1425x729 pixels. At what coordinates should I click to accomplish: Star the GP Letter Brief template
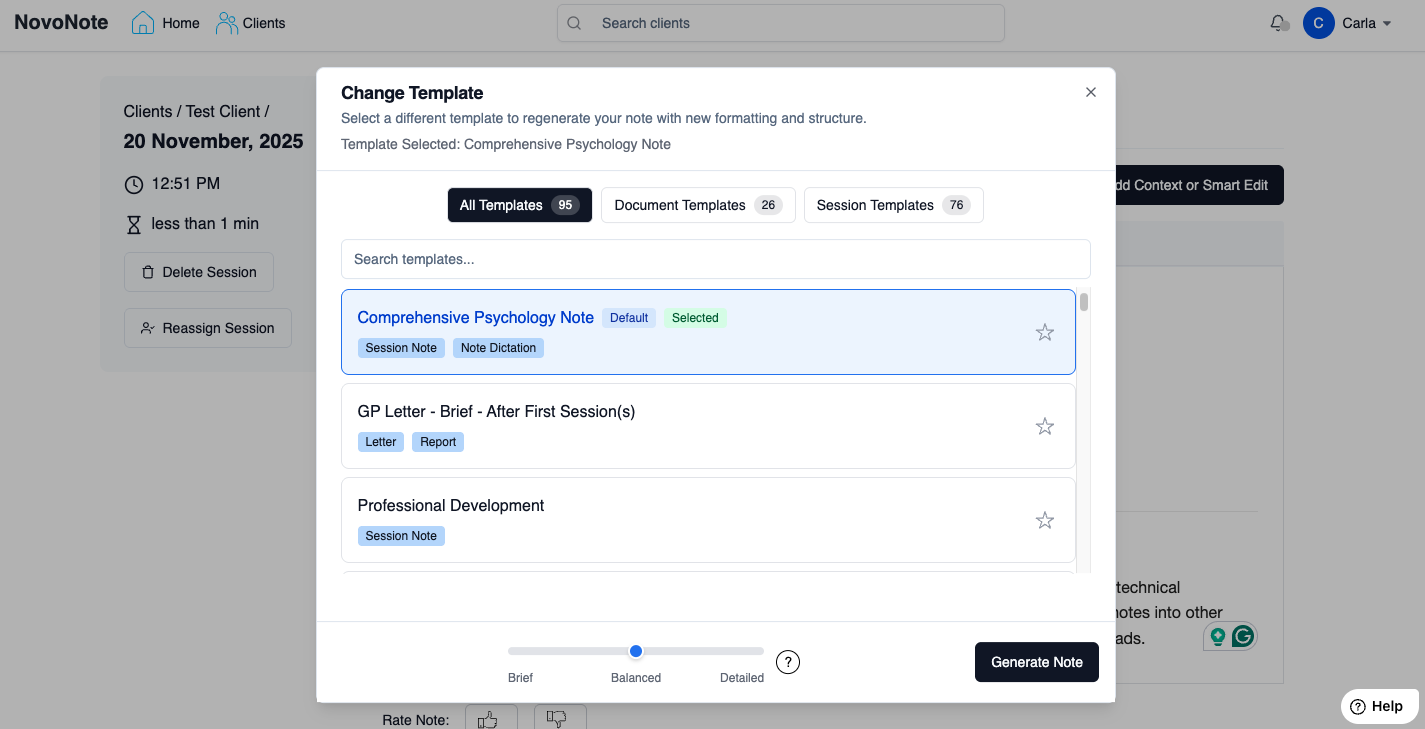(1045, 426)
